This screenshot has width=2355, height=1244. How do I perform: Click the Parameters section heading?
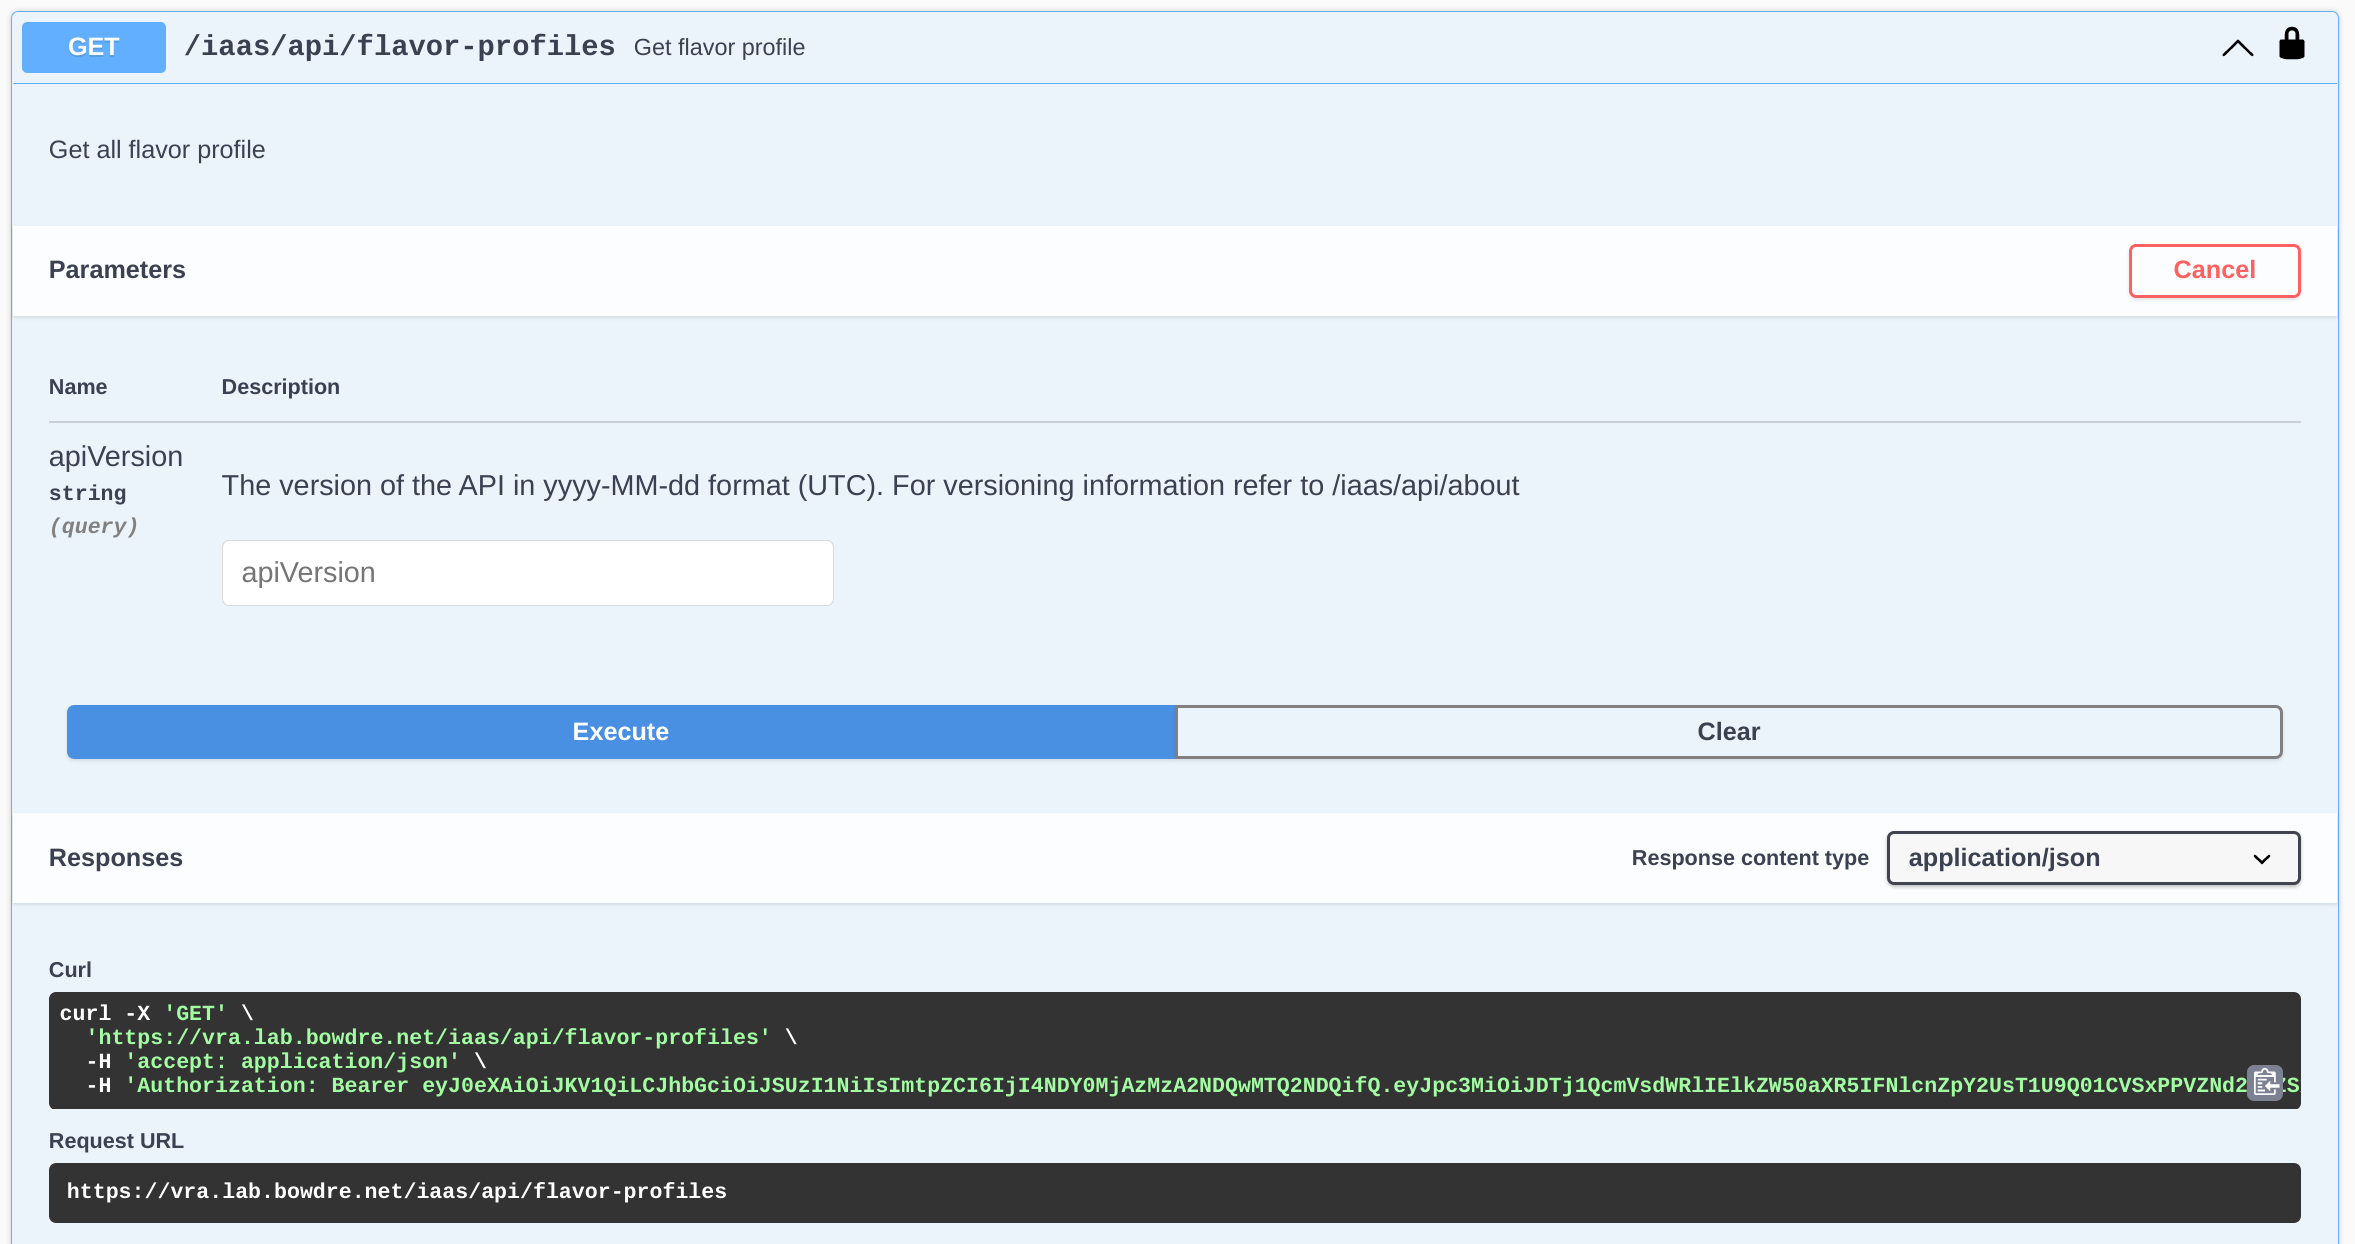tap(117, 270)
